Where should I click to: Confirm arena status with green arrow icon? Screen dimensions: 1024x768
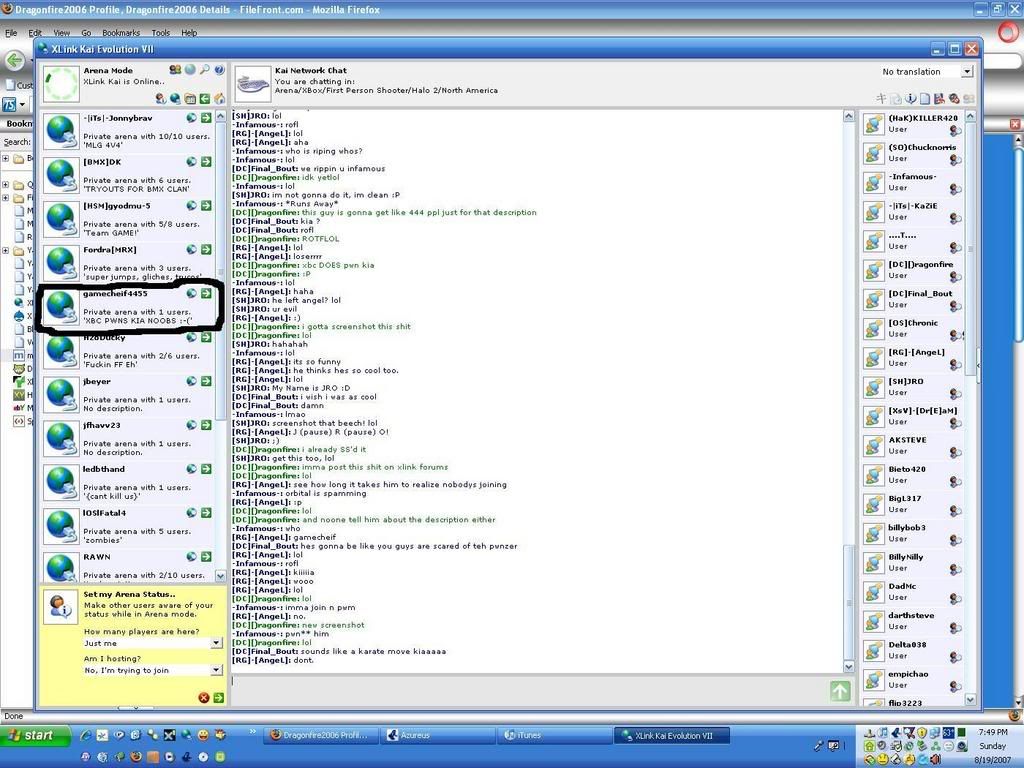(219, 698)
